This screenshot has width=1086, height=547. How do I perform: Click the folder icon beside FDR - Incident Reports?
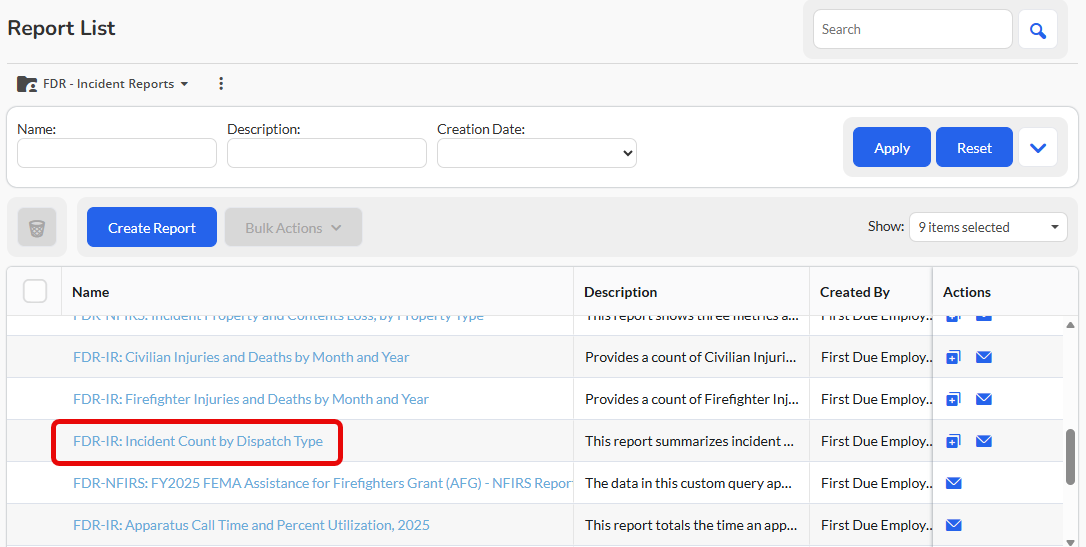27,84
